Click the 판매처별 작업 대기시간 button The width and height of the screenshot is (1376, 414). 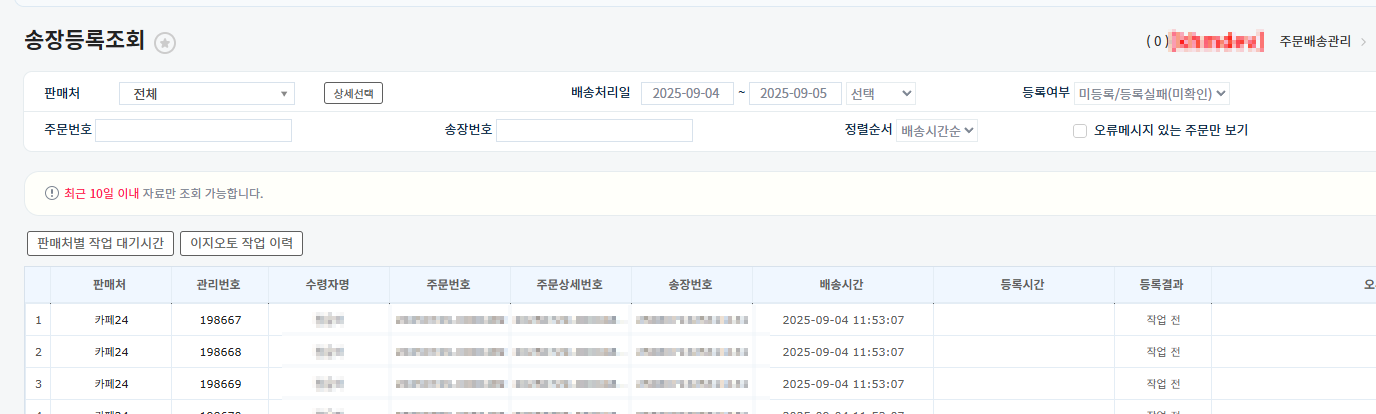click(101, 243)
